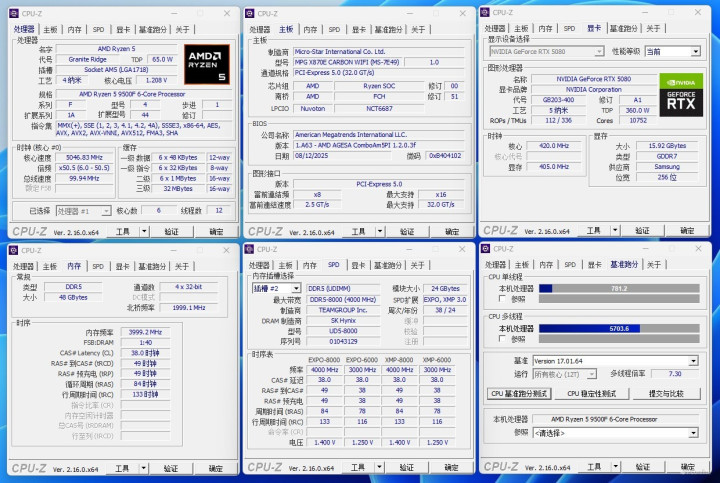Screen dimensions: 720x483
Task: Switch to the 主板 tab in the 处理器 window
Action: coord(50,29)
